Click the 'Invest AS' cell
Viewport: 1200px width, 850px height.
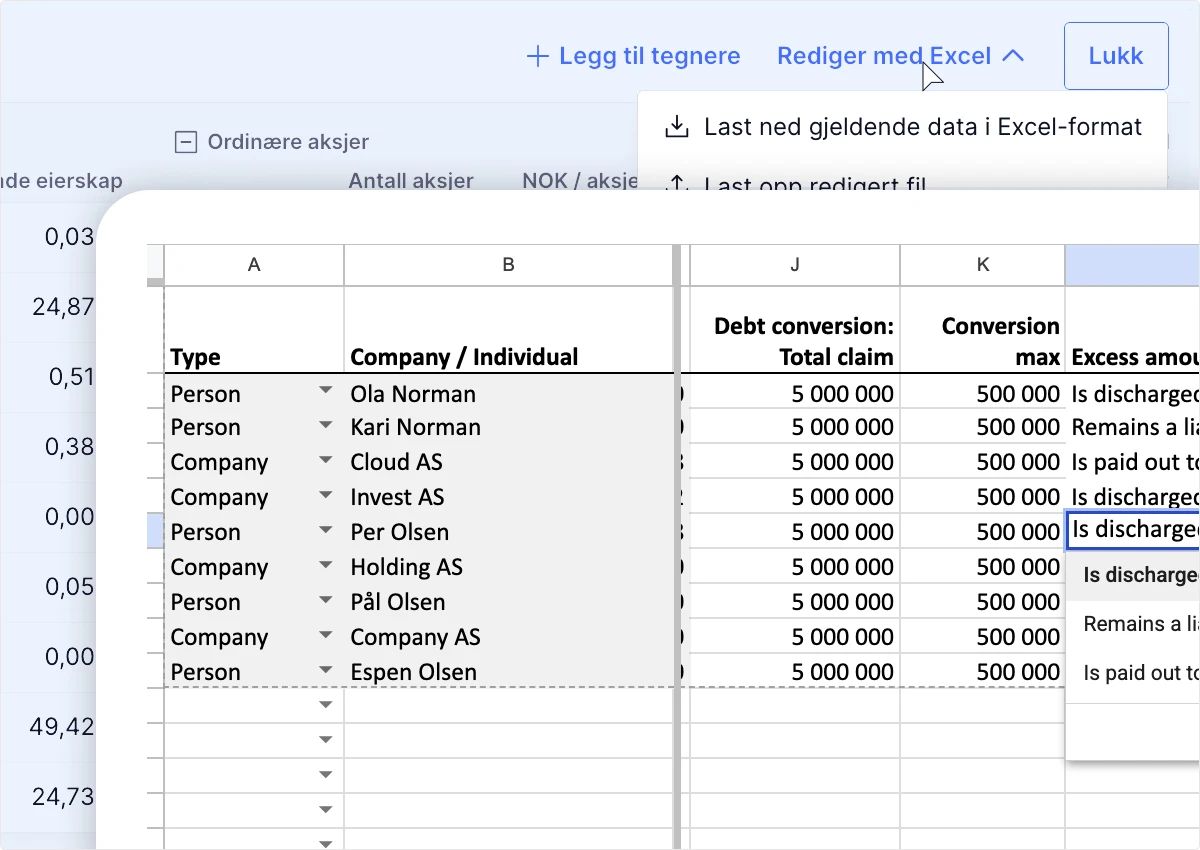pos(509,497)
